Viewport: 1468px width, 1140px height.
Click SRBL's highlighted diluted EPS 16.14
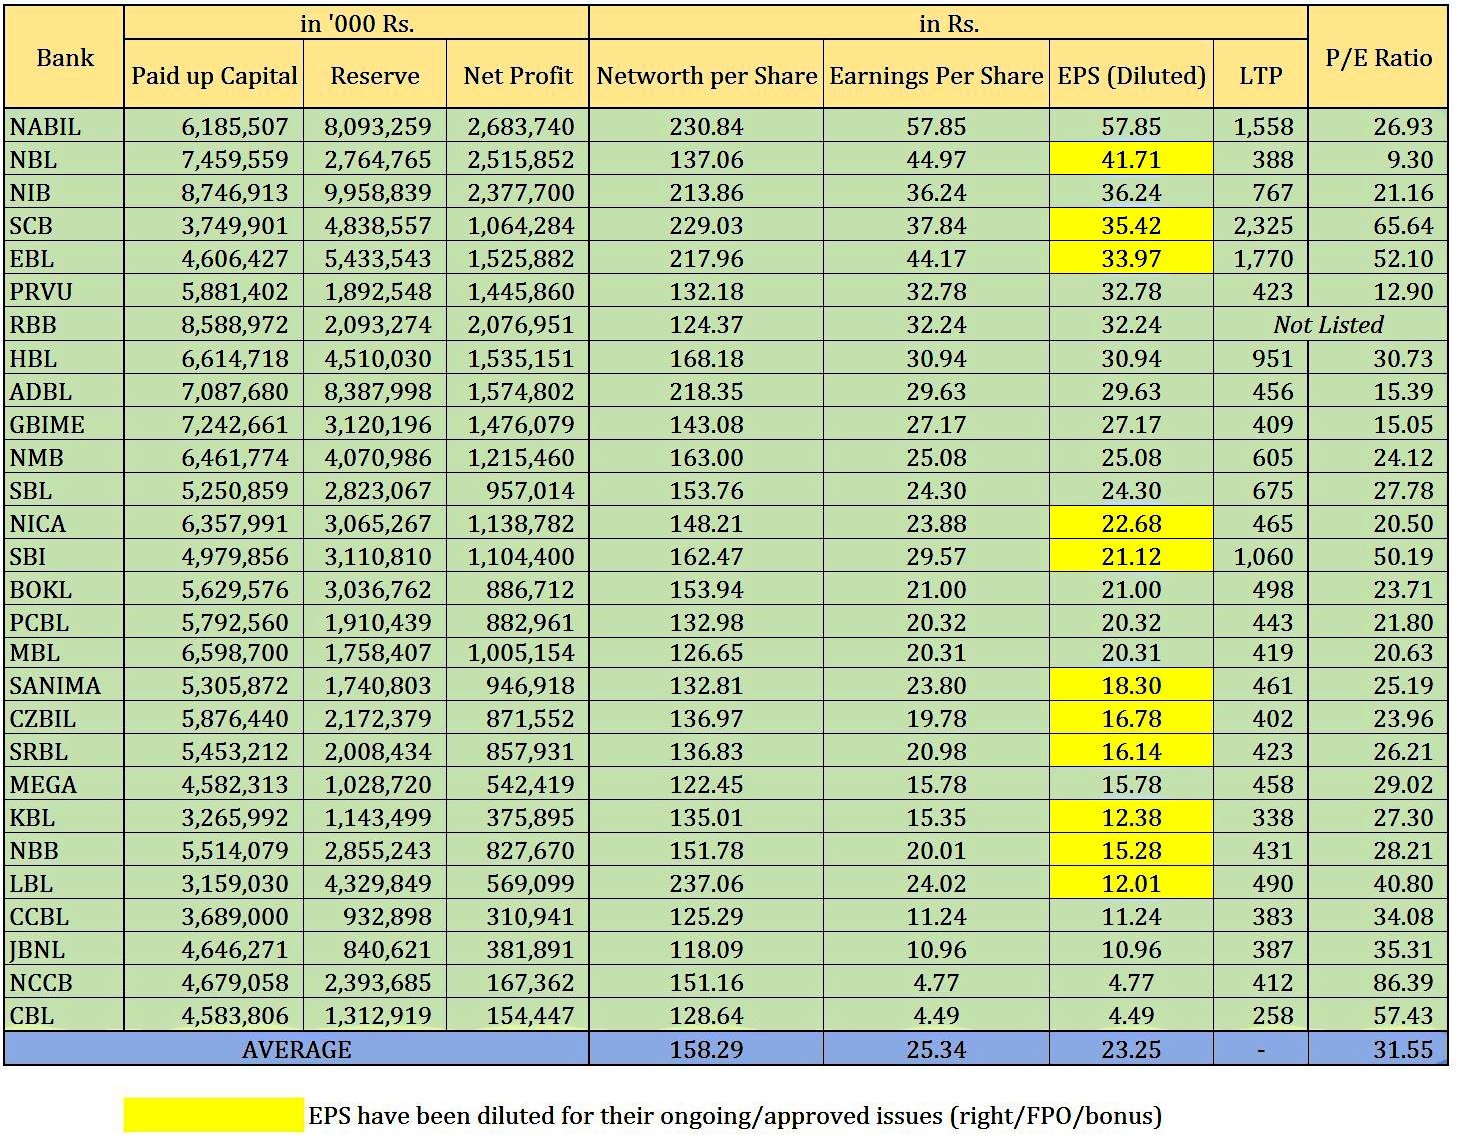(1131, 751)
